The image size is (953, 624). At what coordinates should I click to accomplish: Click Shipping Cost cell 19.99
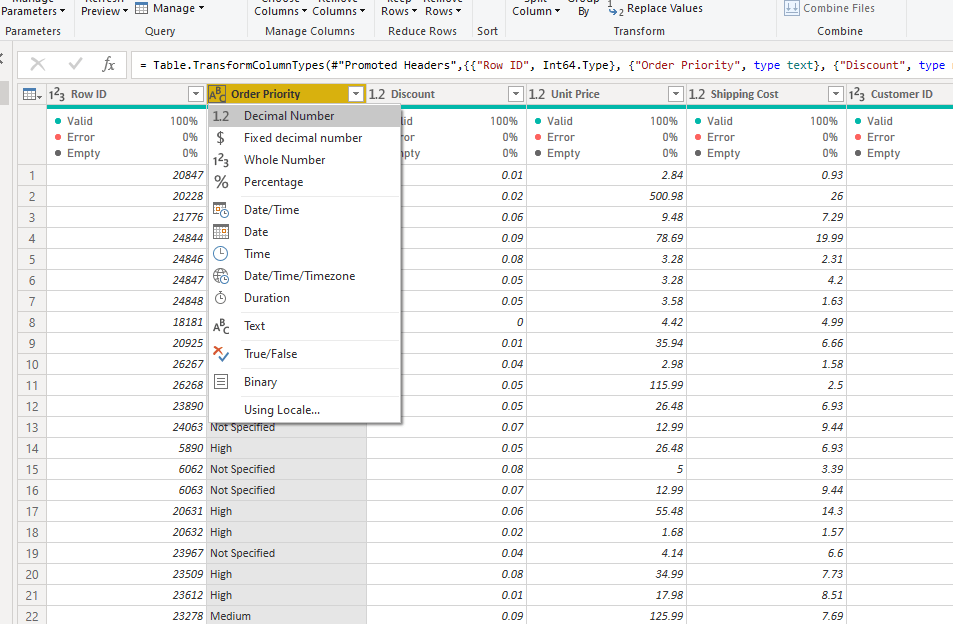point(766,238)
